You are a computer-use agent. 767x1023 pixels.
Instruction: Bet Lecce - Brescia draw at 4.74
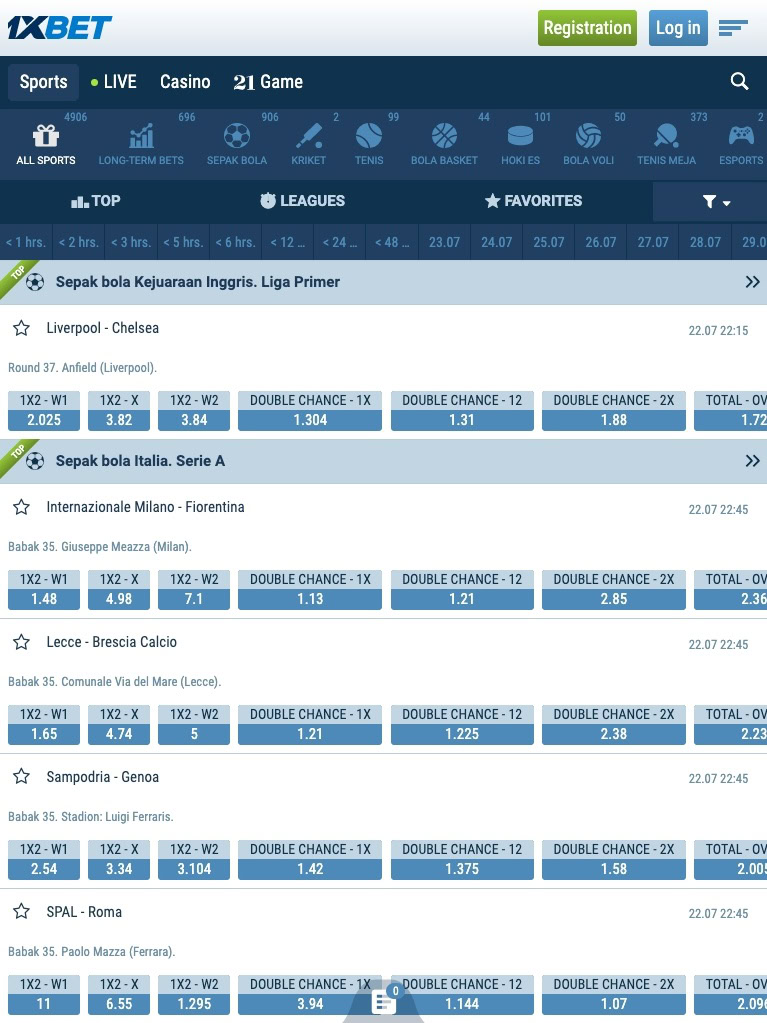pyautogui.click(x=119, y=725)
